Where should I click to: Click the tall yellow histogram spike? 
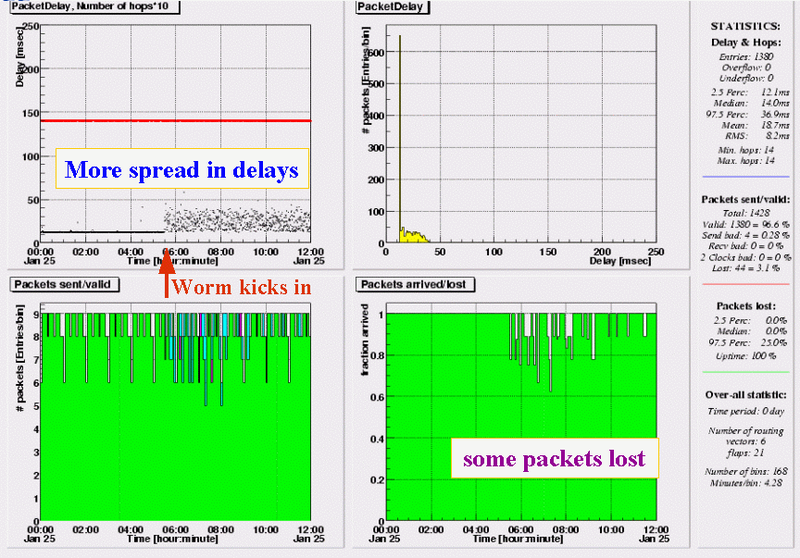coord(399,140)
